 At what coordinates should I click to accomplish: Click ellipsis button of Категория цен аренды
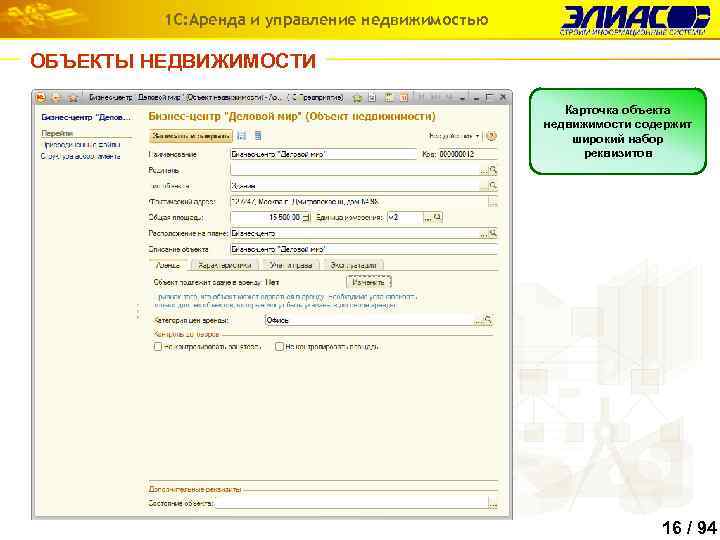(479, 320)
